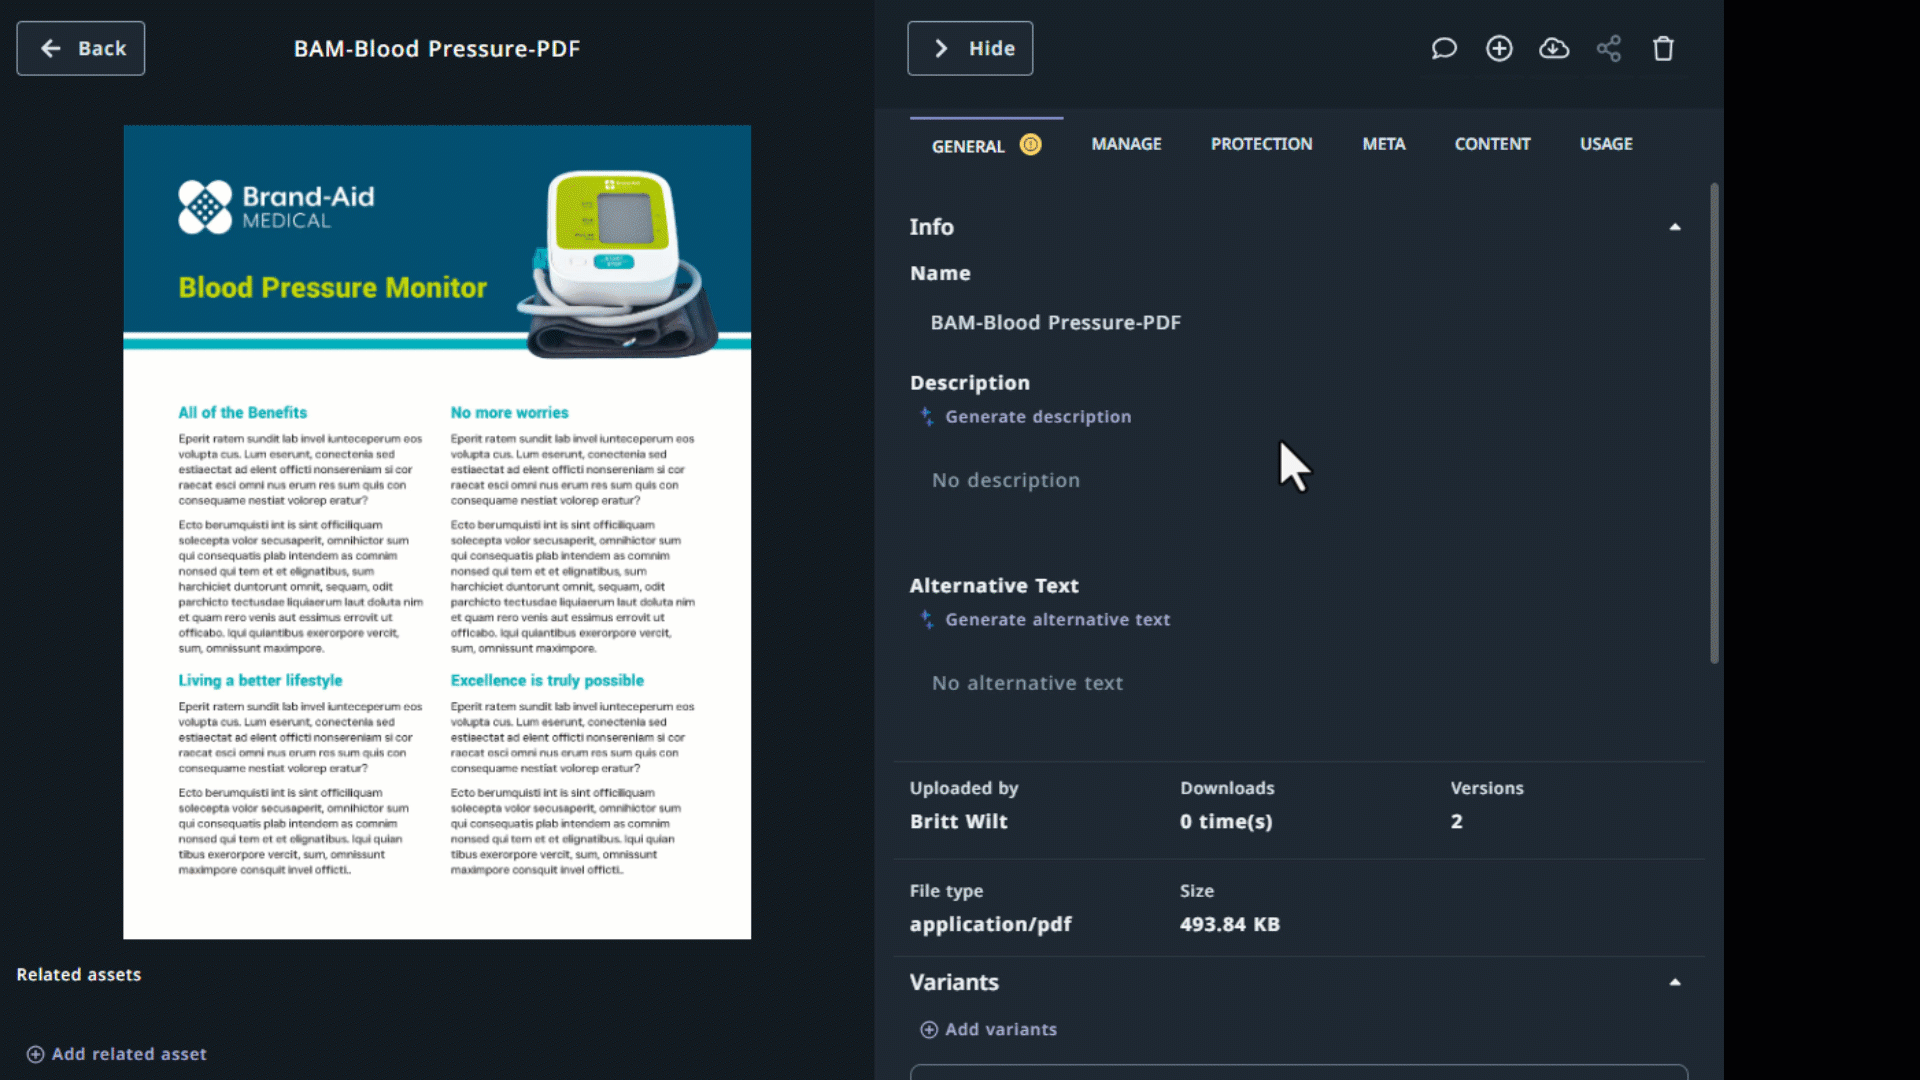1920x1080 pixels.
Task: Switch to the Manage tab
Action: (x=1126, y=144)
